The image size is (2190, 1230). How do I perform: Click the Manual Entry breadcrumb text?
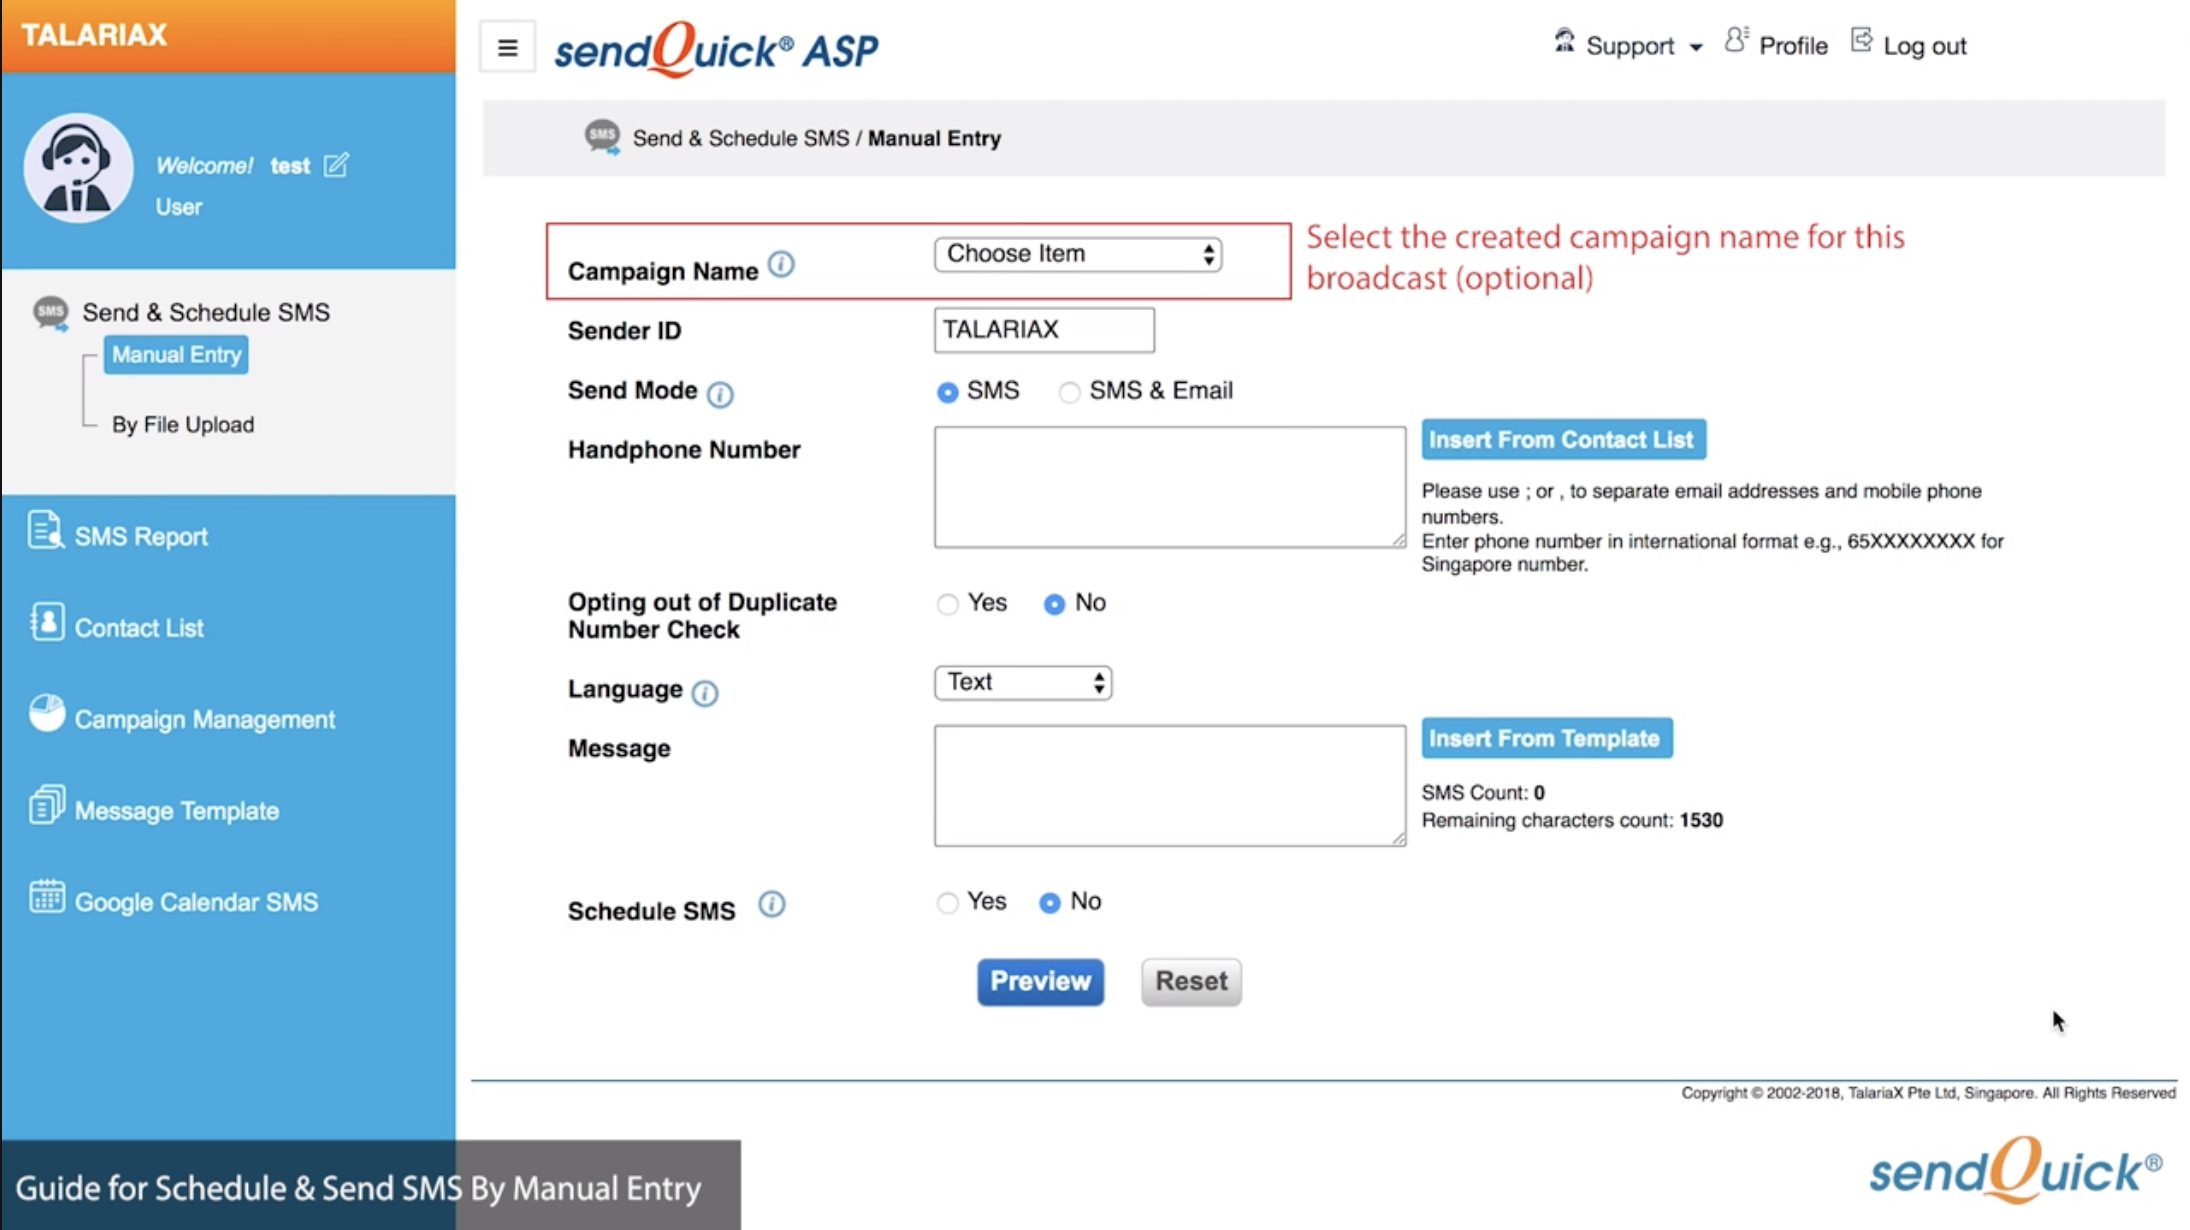pyautogui.click(x=934, y=138)
